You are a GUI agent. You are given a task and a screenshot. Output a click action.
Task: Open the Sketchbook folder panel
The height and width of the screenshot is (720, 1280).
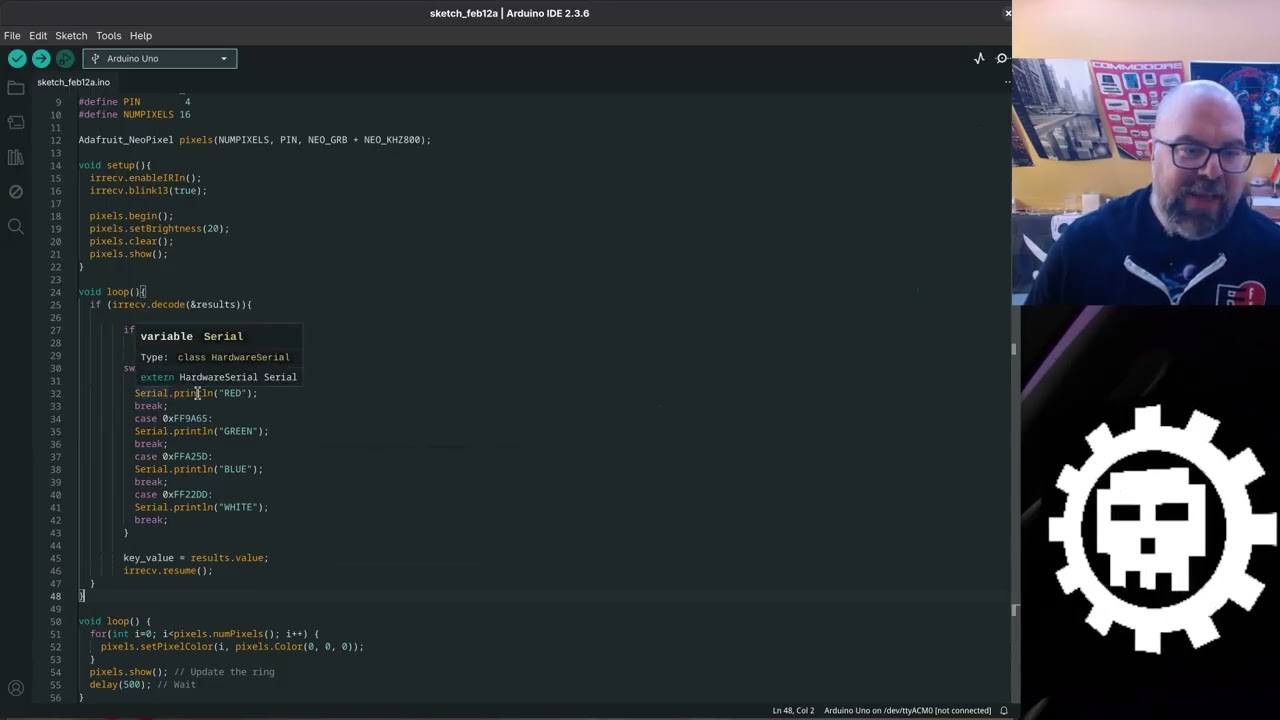(x=16, y=88)
